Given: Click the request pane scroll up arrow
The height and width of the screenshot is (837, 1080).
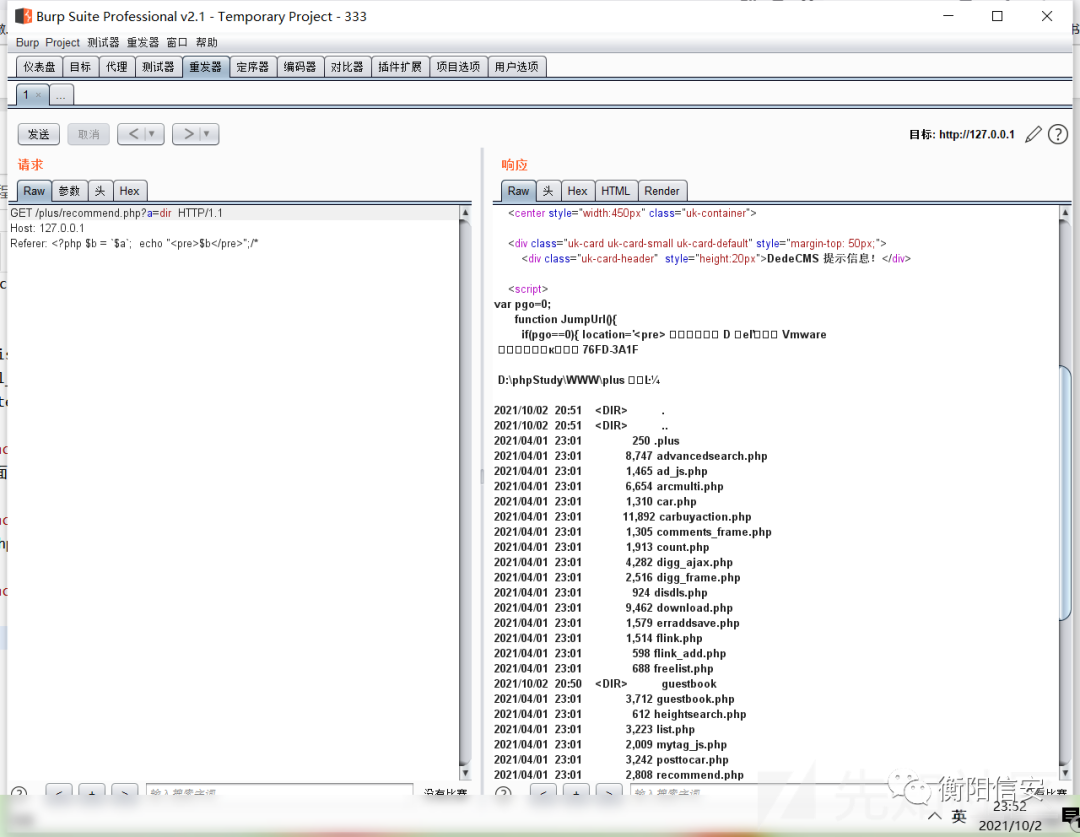Looking at the screenshot, I should [465, 213].
